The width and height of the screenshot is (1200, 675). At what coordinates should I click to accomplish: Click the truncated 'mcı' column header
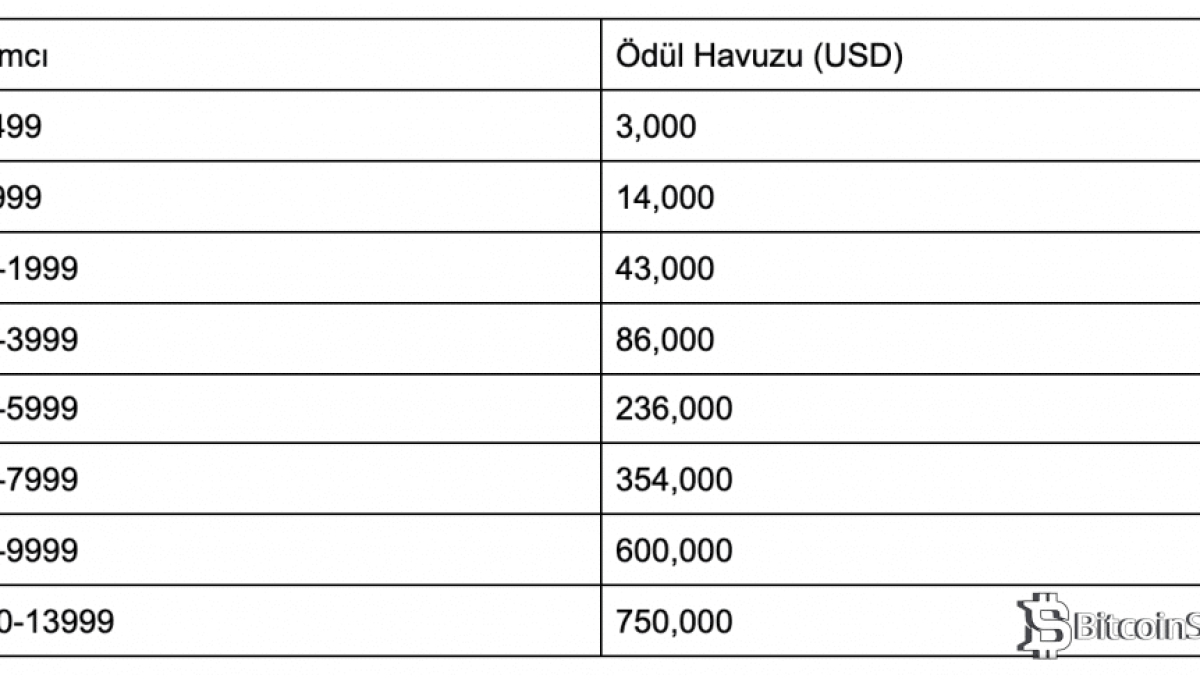24,56
